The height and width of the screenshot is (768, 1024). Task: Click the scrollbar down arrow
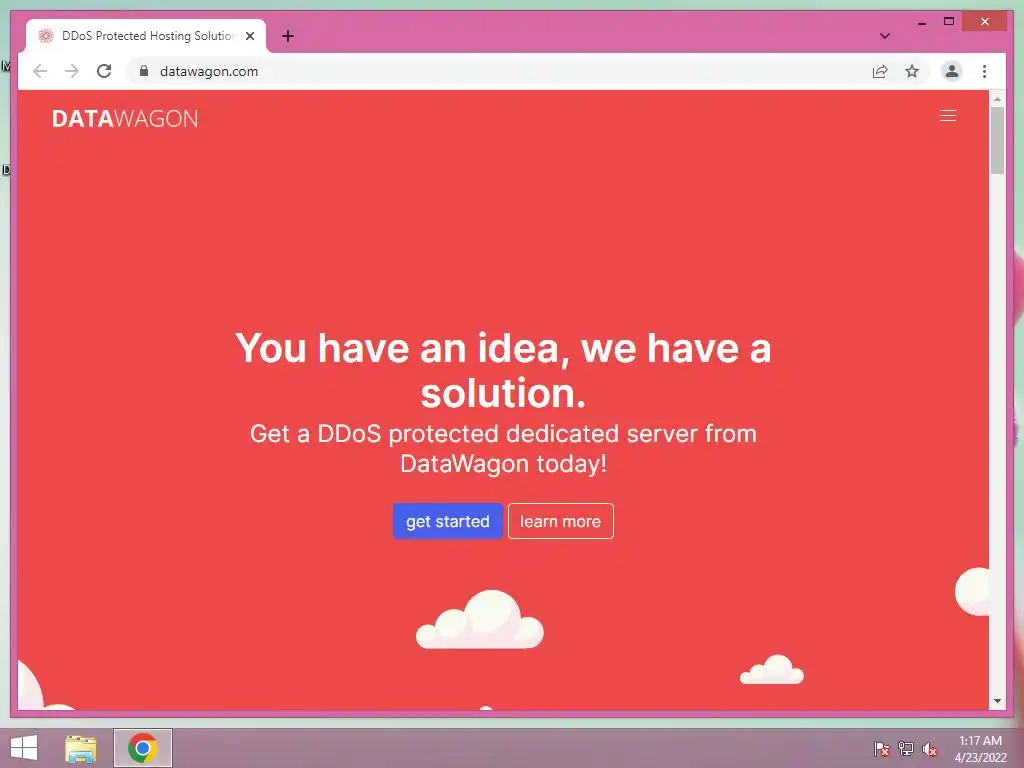point(997,701)
